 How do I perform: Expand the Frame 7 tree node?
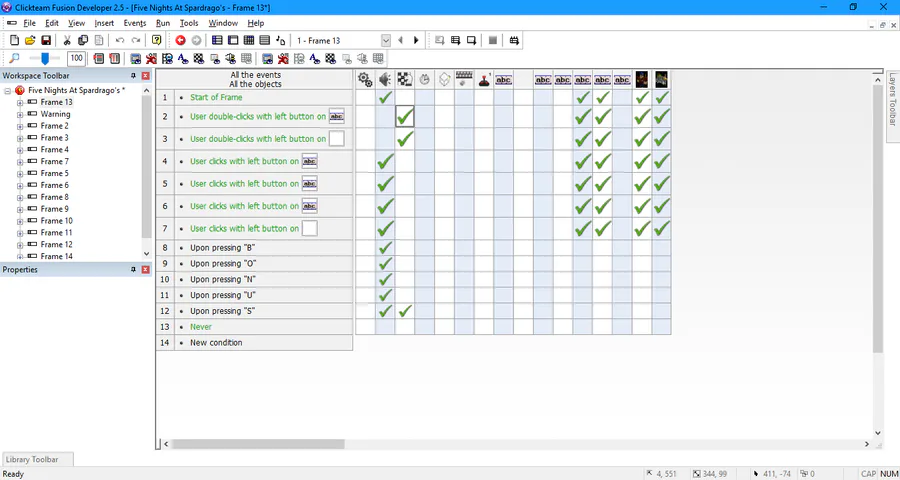click(20, 162)
